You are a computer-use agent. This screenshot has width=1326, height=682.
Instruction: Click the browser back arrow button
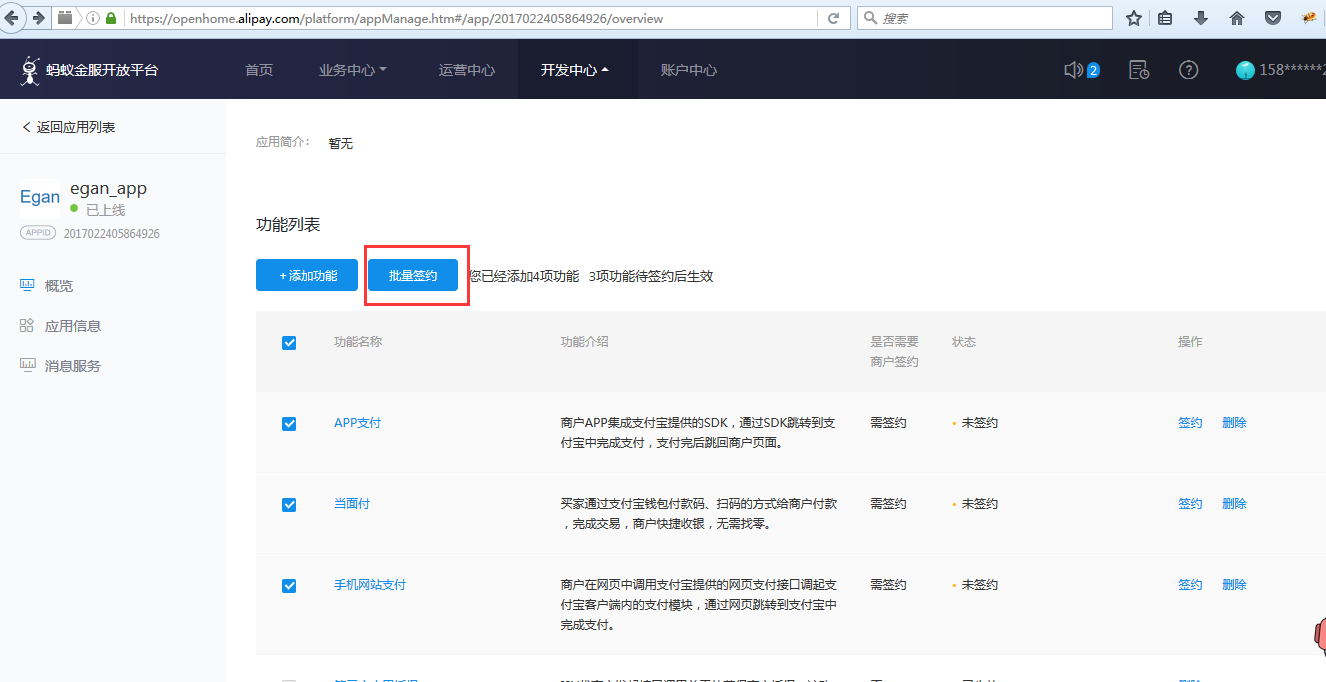[10, 18]
